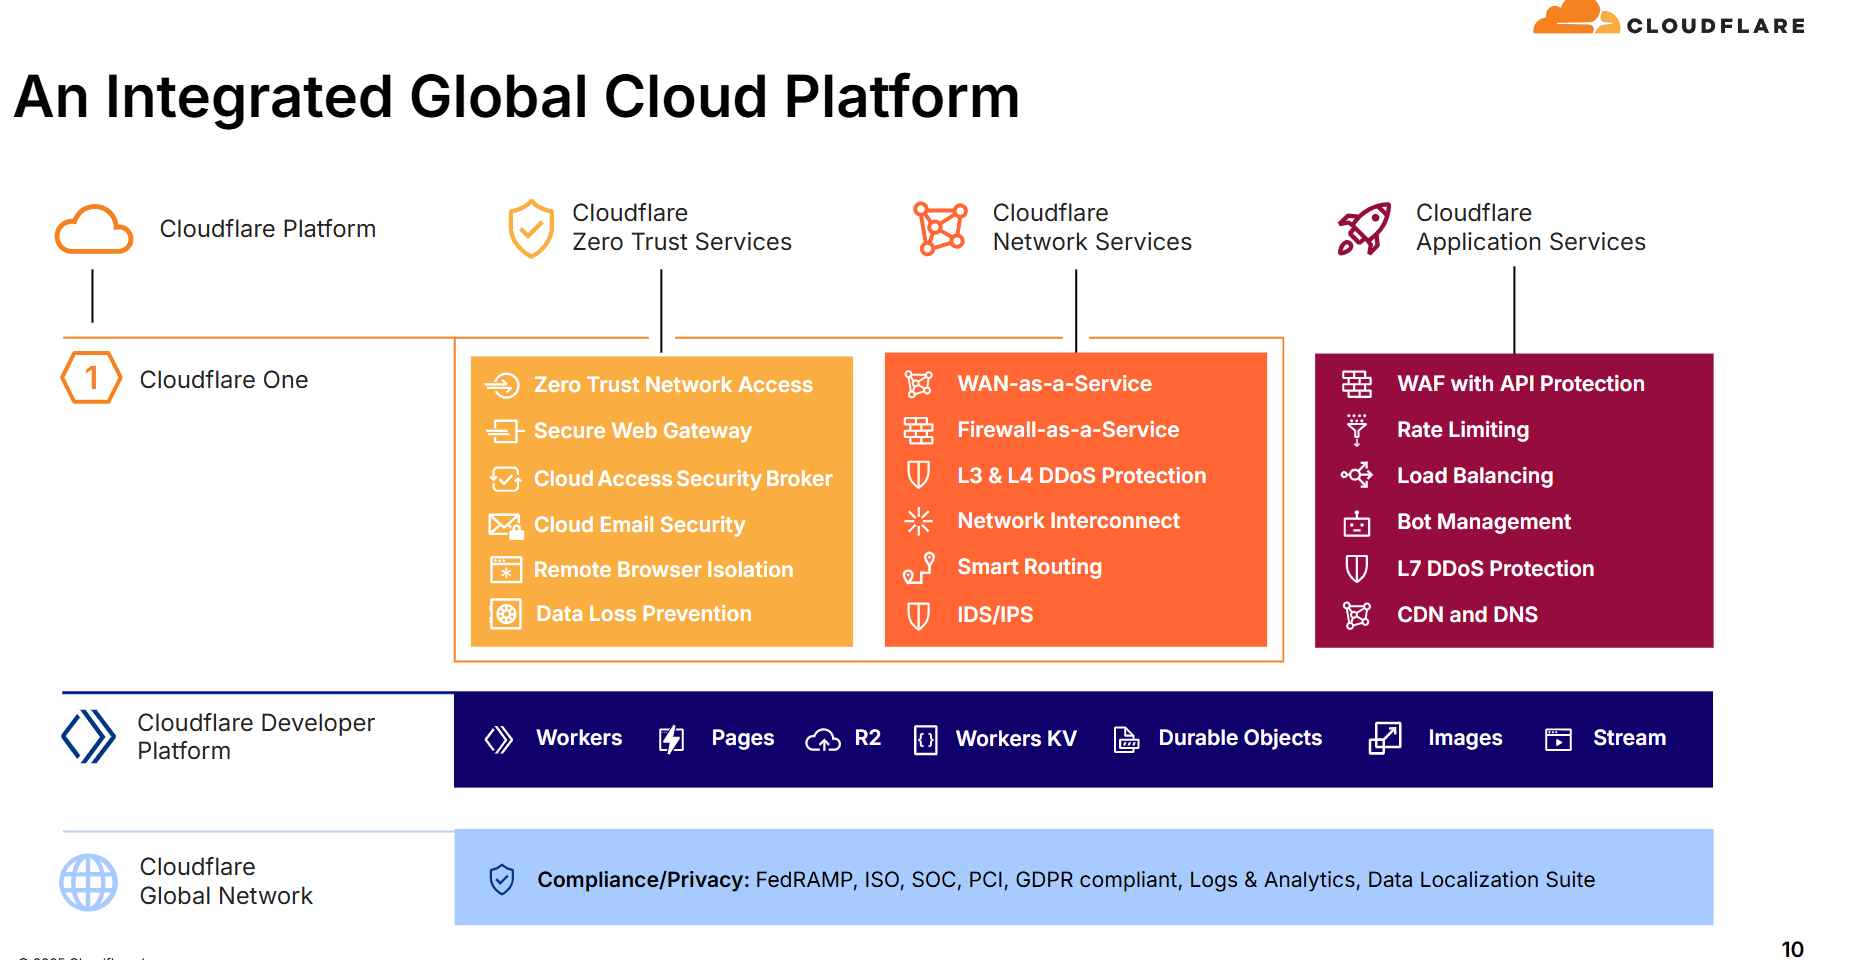Click the 'Compliance/Privacy:' bold text
The width and height of the screenshot is (1850, 960).
click(643, 880)
